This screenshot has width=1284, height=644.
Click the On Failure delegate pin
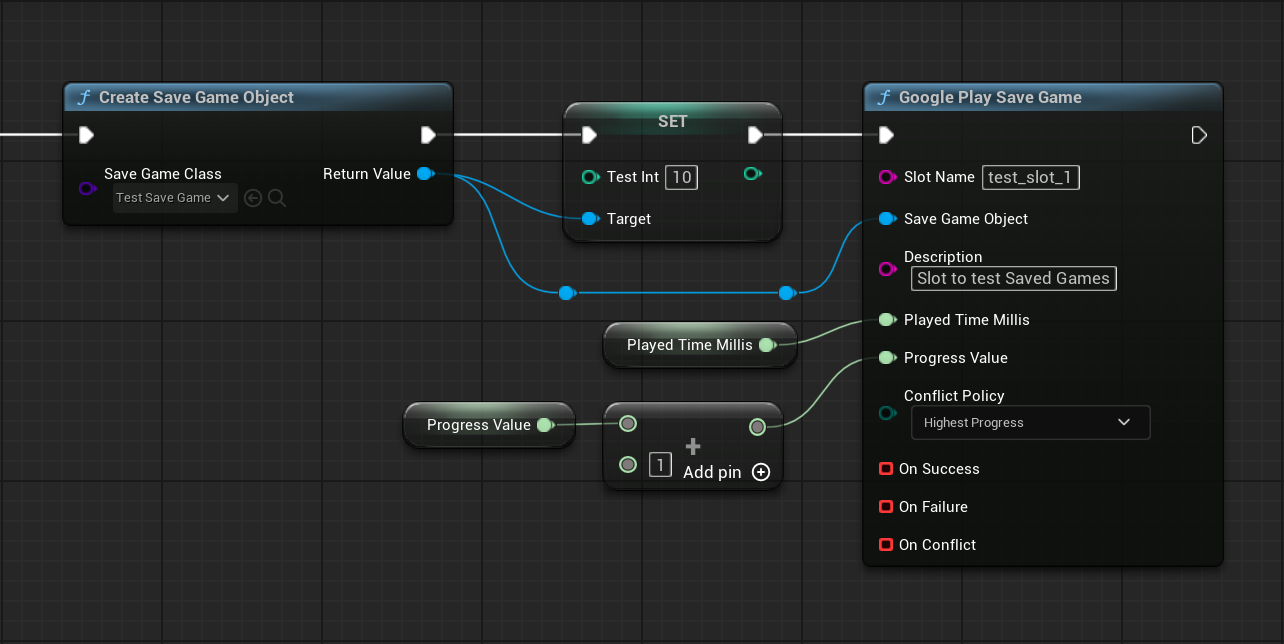coord(885,507)
